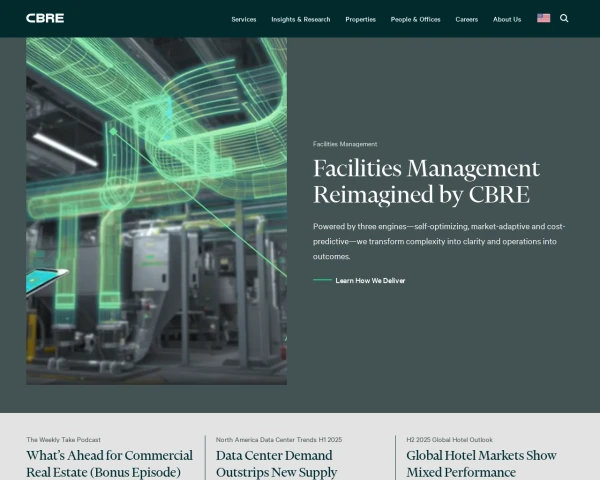Viewport: 600px width, 480px height.
Task: Select the US flag country selector
Action: tap(543, 18)
